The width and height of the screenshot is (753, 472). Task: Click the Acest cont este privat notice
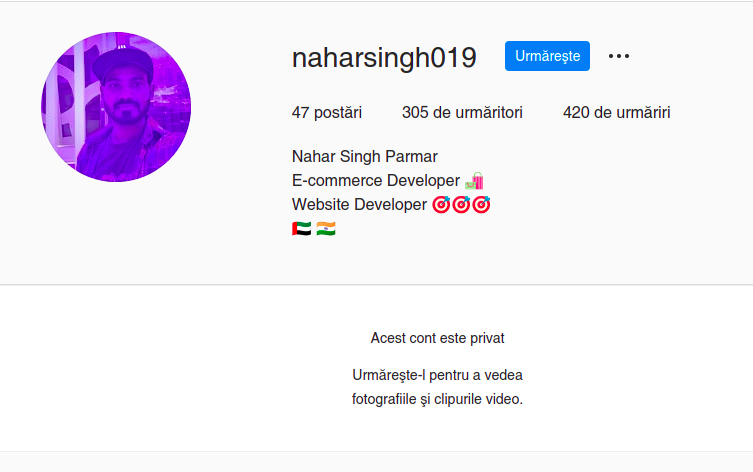tap(437, 338)
